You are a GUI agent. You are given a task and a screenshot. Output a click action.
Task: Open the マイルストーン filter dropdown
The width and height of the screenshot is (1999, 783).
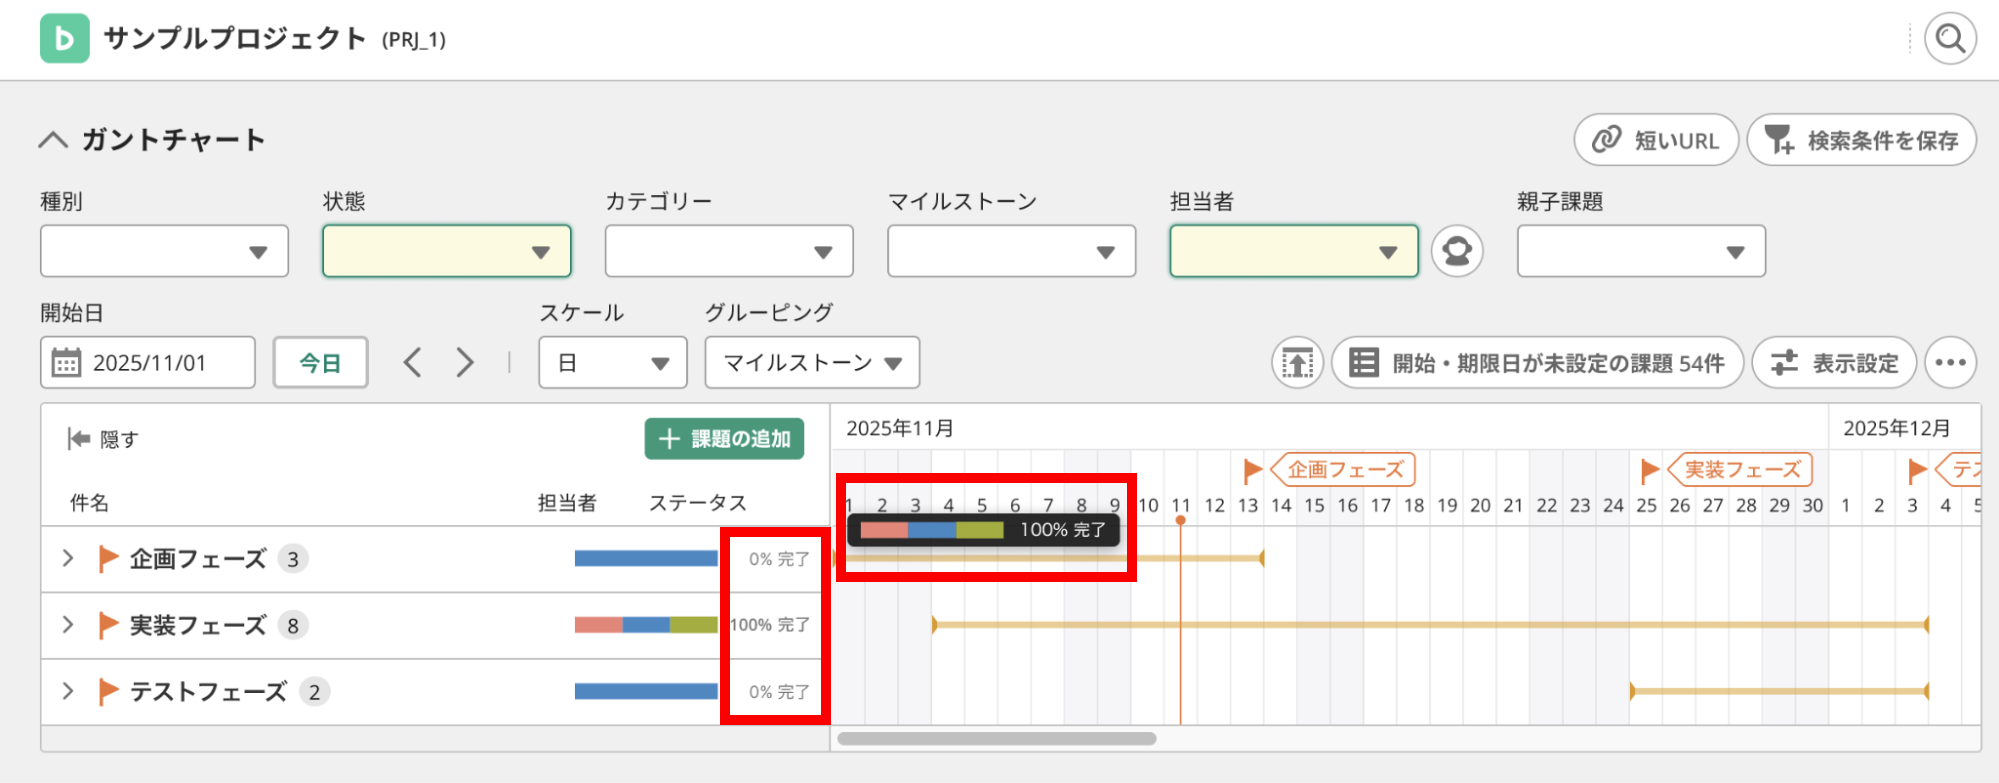[1011, 251]
